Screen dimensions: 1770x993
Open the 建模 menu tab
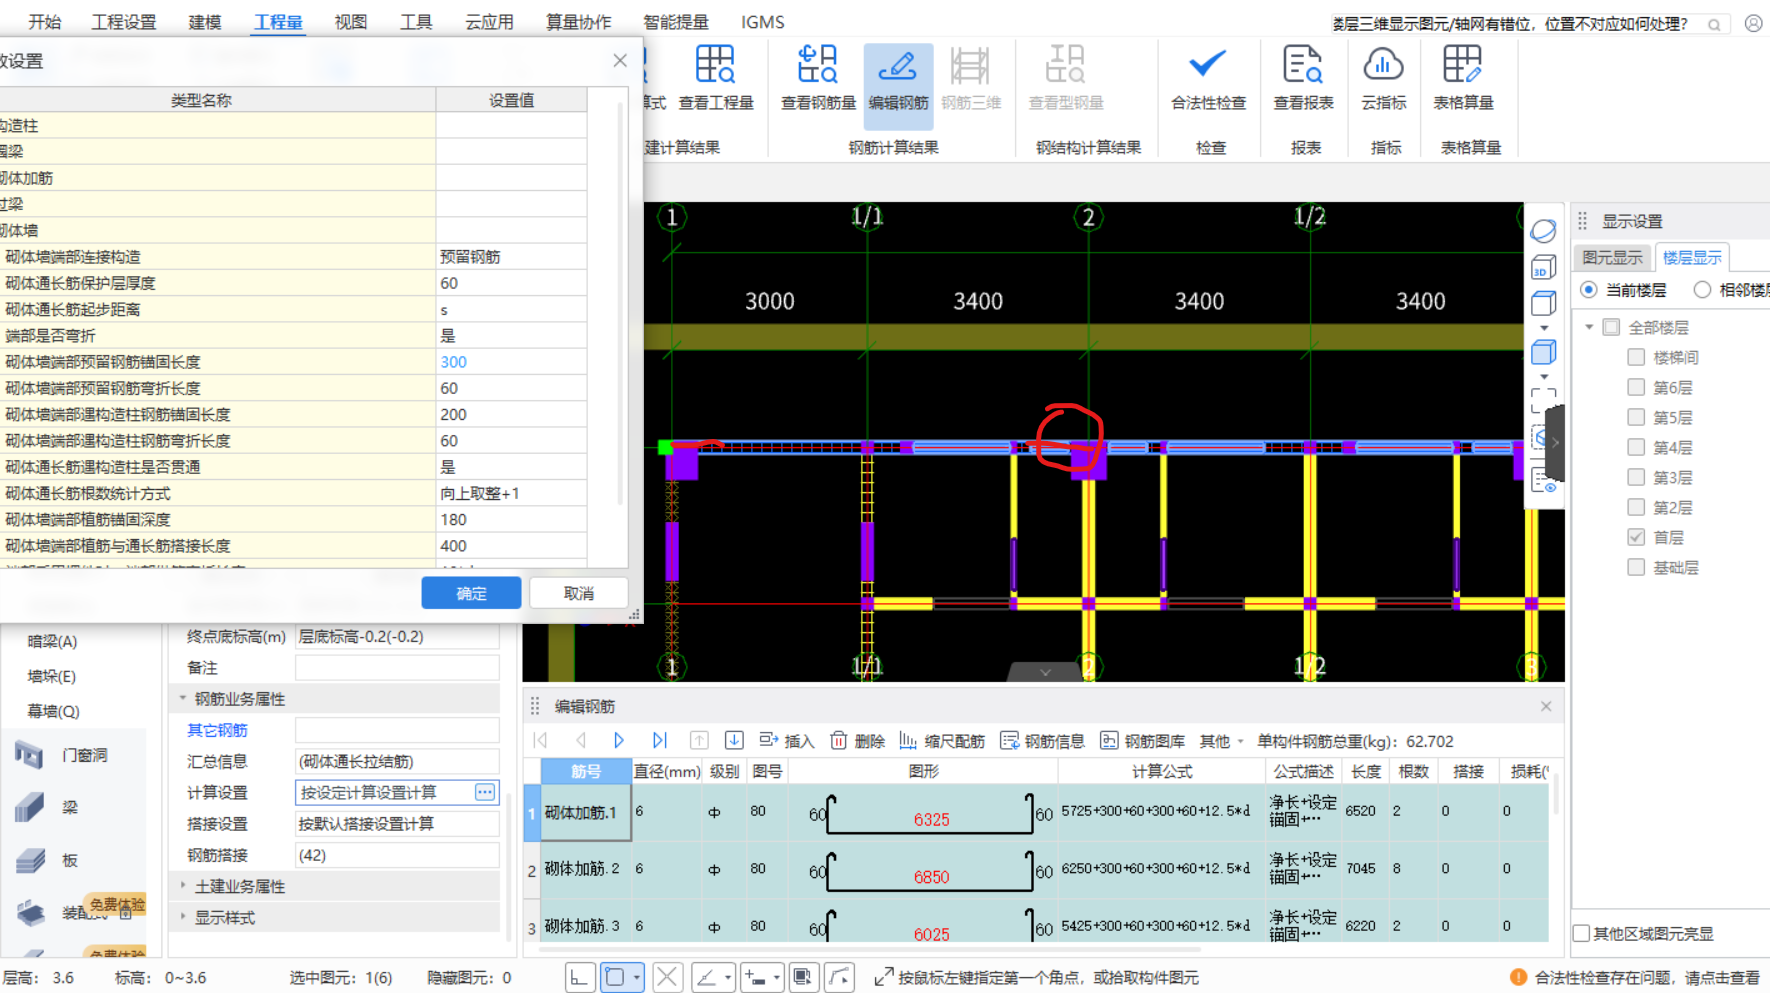click(205, 22)
